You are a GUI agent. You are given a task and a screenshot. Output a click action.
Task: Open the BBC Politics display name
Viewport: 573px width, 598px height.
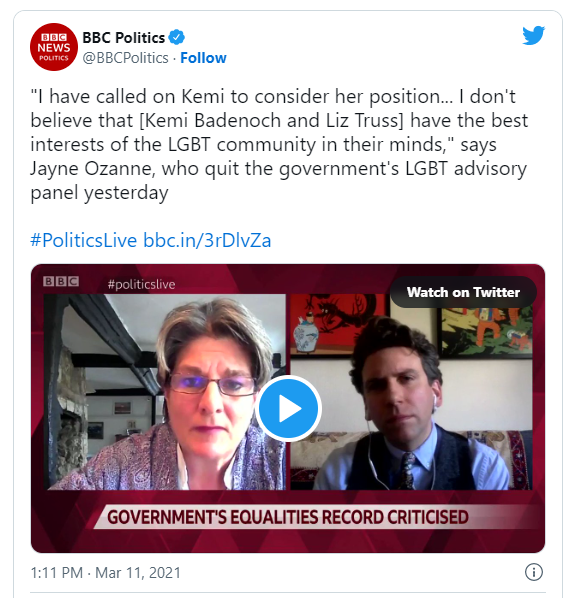point(124,37)
